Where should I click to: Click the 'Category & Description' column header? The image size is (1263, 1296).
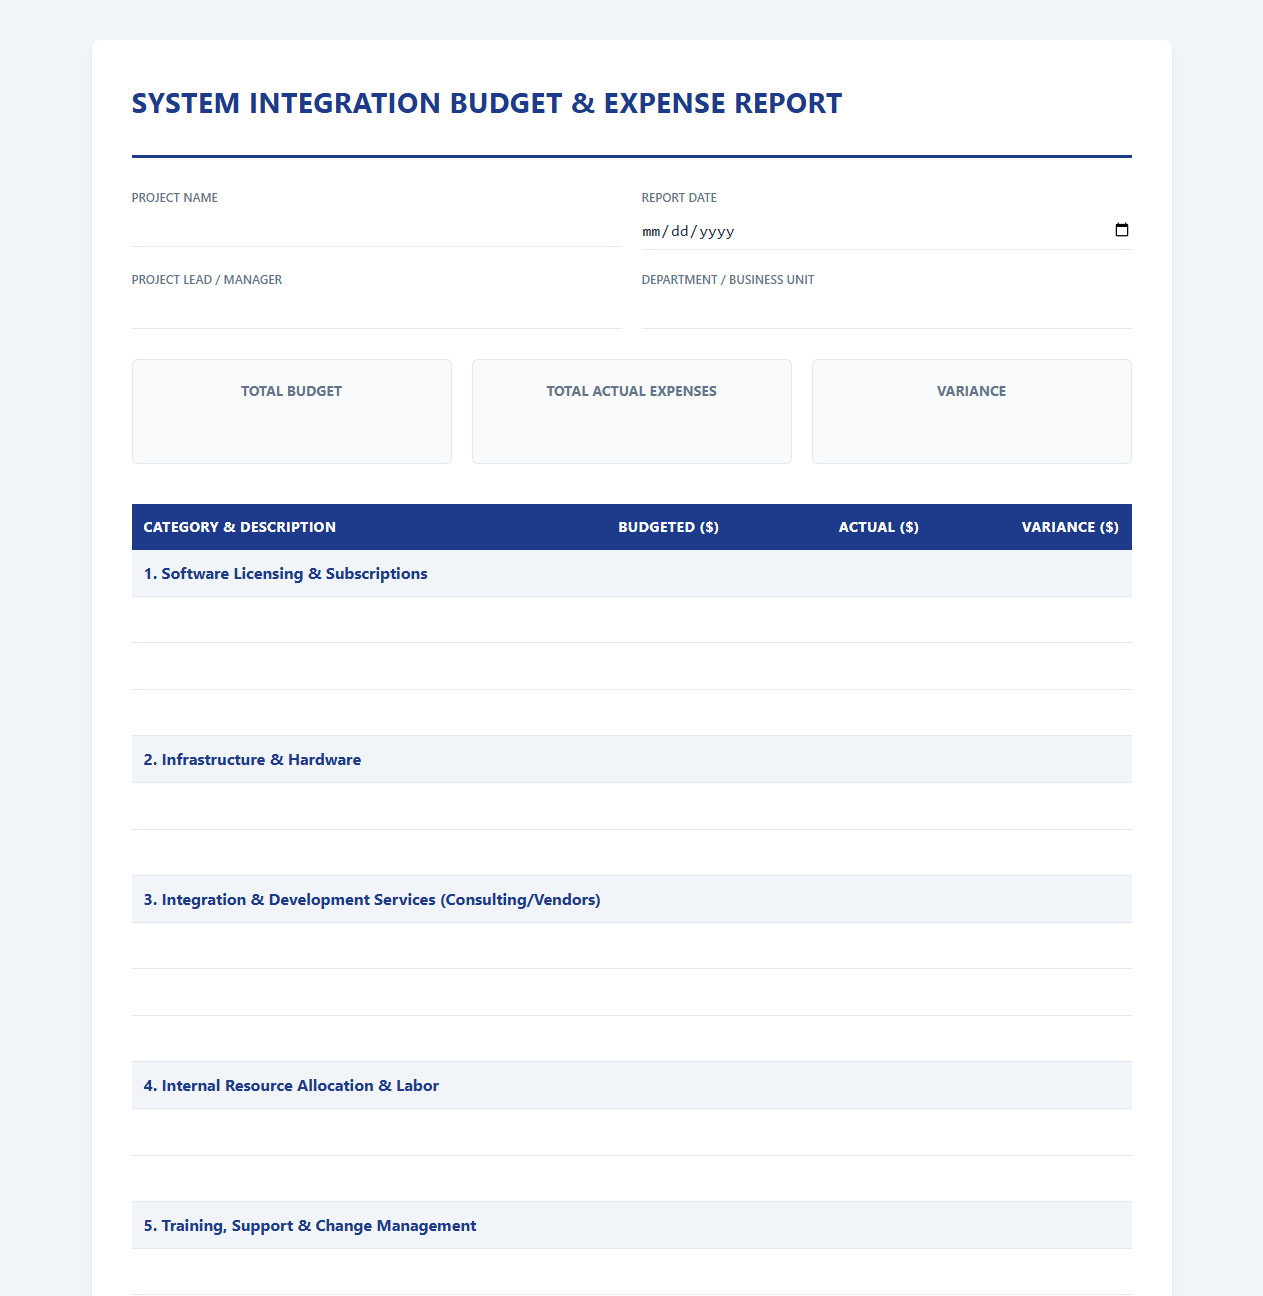[240, 527]
